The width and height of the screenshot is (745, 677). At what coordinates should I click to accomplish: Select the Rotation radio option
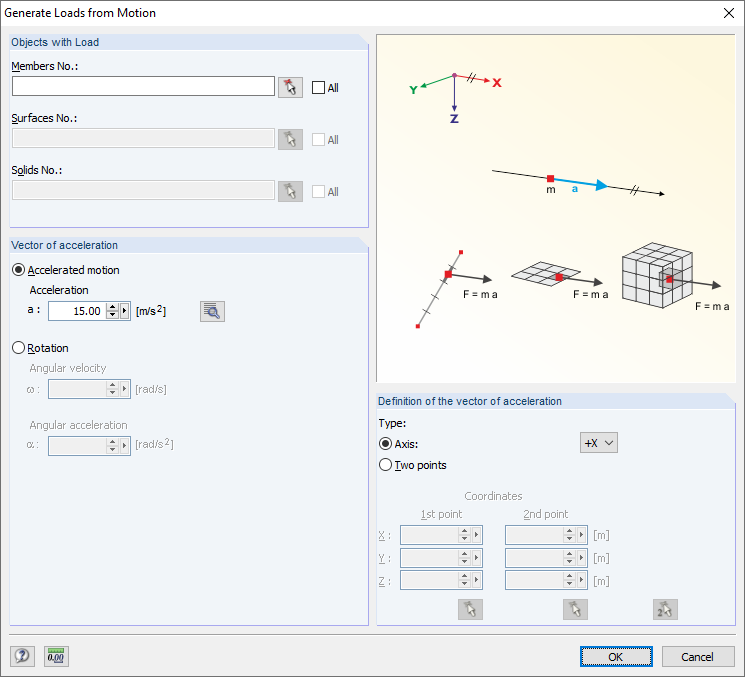[18, 348]
